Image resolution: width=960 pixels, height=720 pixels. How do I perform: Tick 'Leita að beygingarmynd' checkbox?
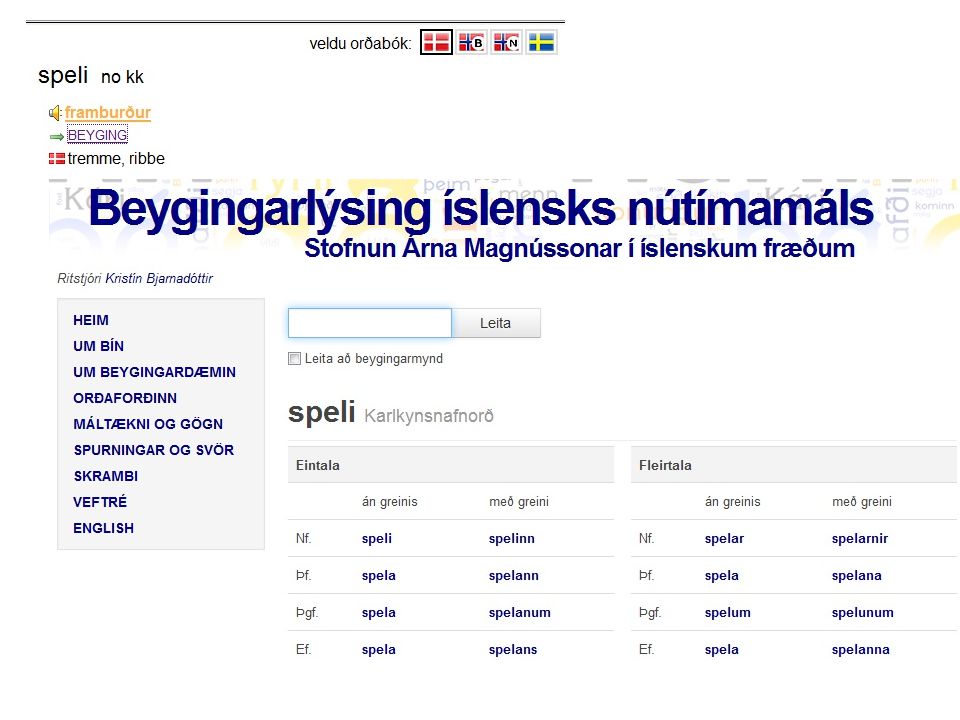pos(294,359)
